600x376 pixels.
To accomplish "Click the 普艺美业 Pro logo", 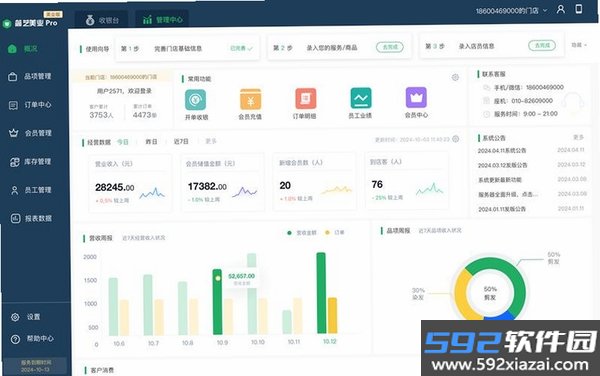I will 31,23.
